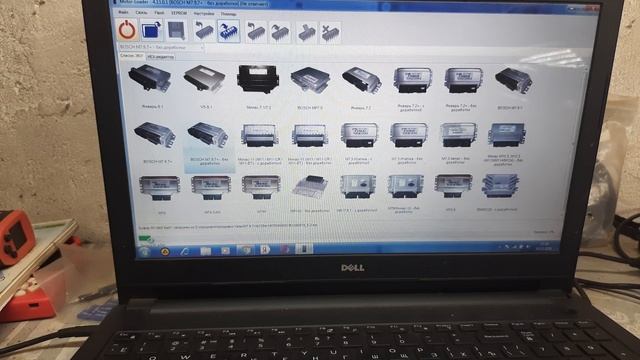Click the second gray chip read icon

pyautogui.click(x=256, y=32)
